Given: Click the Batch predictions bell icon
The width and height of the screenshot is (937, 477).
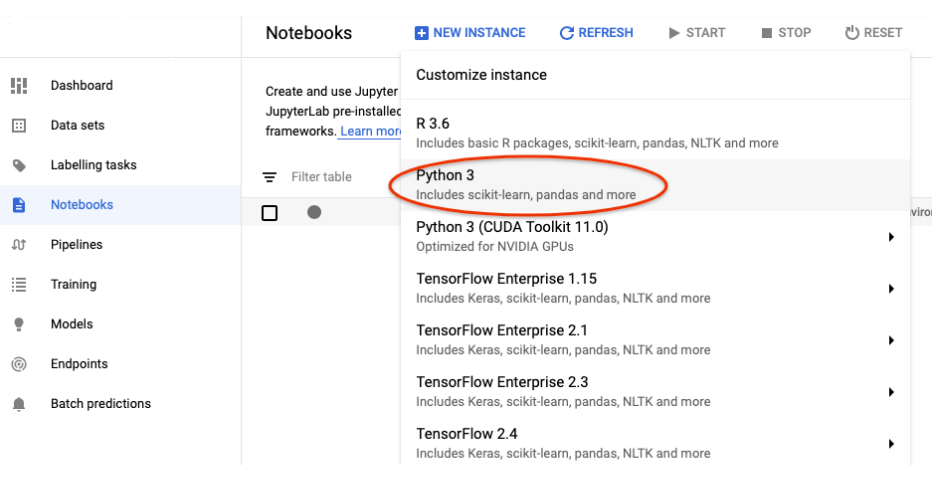Looking at the screenshot, I should 19,404.
